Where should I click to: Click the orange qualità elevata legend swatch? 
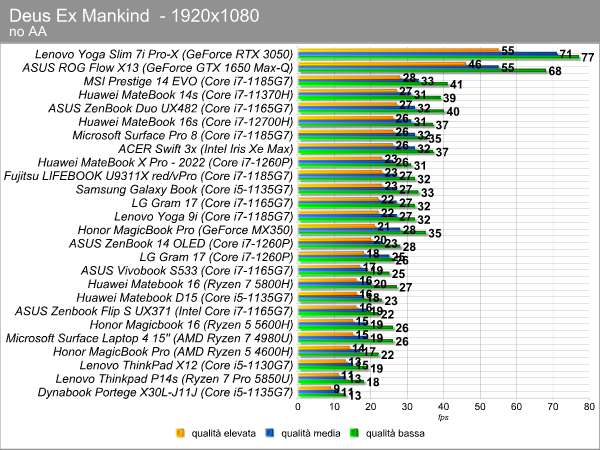tap(180, 433)
